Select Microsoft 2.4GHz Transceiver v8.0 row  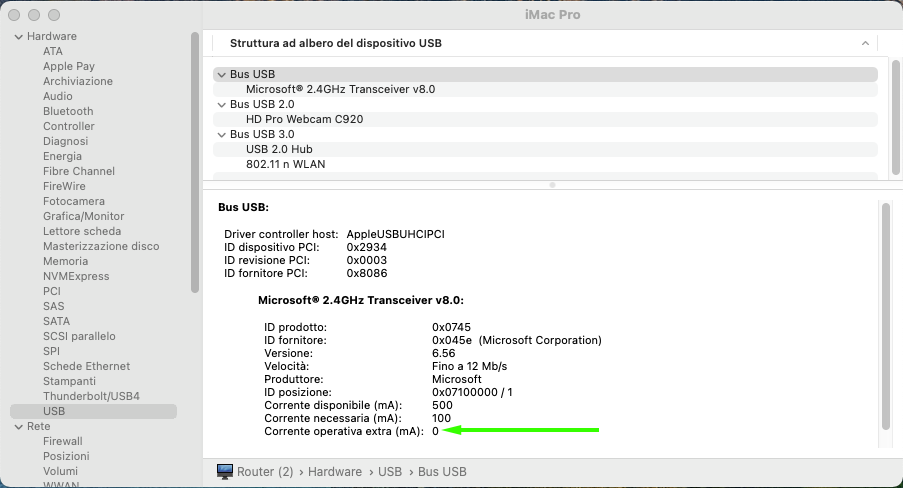(x=545, y=89)
